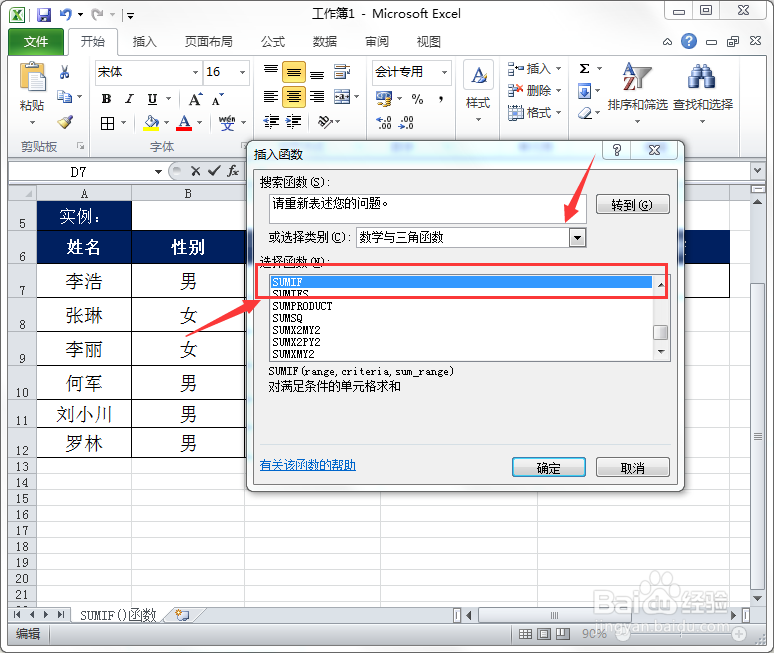The width and height of the screenshot is (774, 653).
Task: Switch to the 数据 tab
Action: [x=325, y=42]
